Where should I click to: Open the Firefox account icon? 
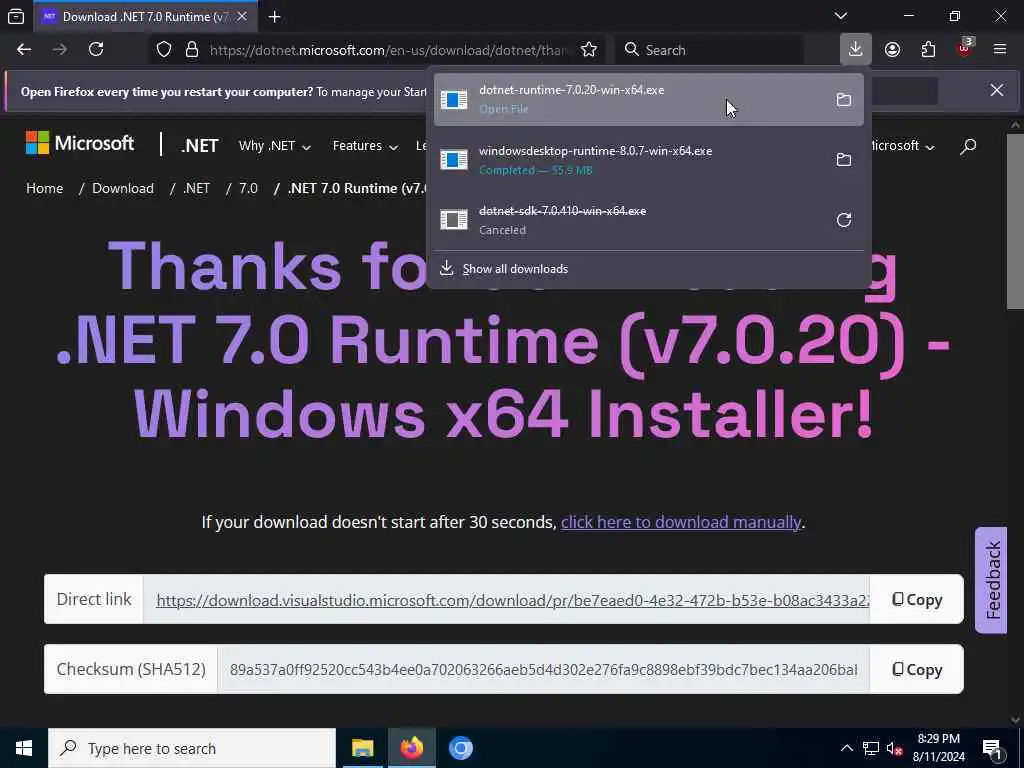(x=892, y=50)
